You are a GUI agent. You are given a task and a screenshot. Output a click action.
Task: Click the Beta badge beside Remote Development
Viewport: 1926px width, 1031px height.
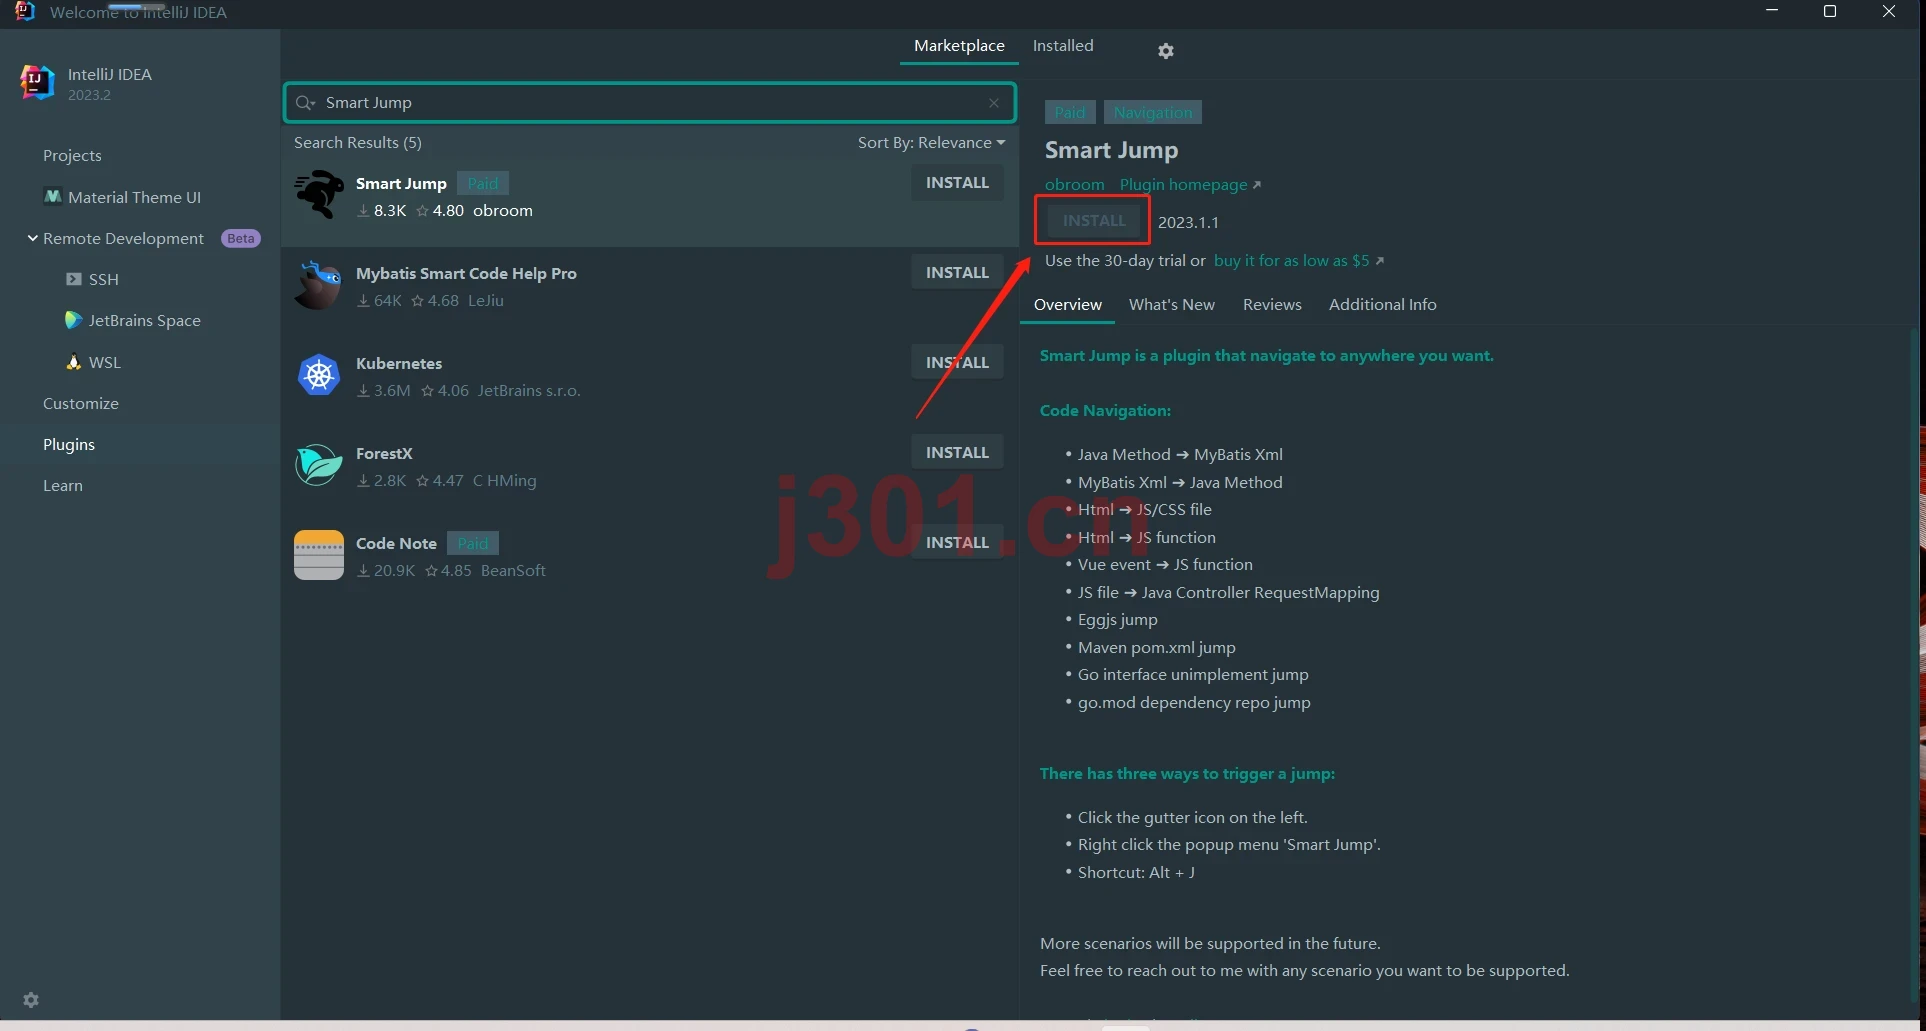click(x=241, y=239)
